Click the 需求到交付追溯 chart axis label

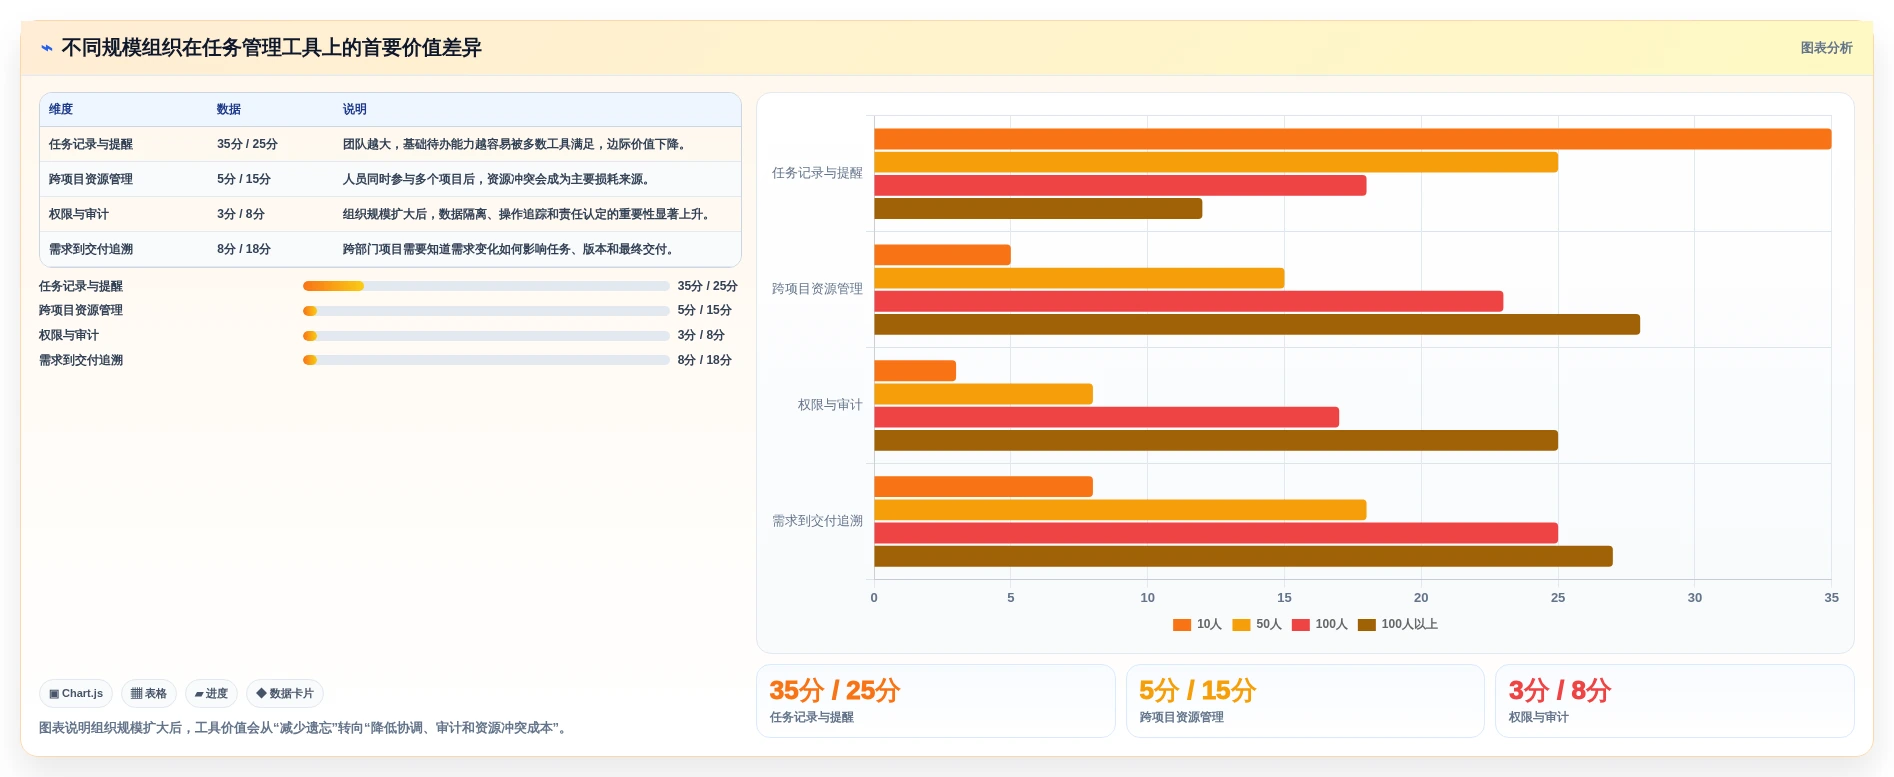pos(817,521)
